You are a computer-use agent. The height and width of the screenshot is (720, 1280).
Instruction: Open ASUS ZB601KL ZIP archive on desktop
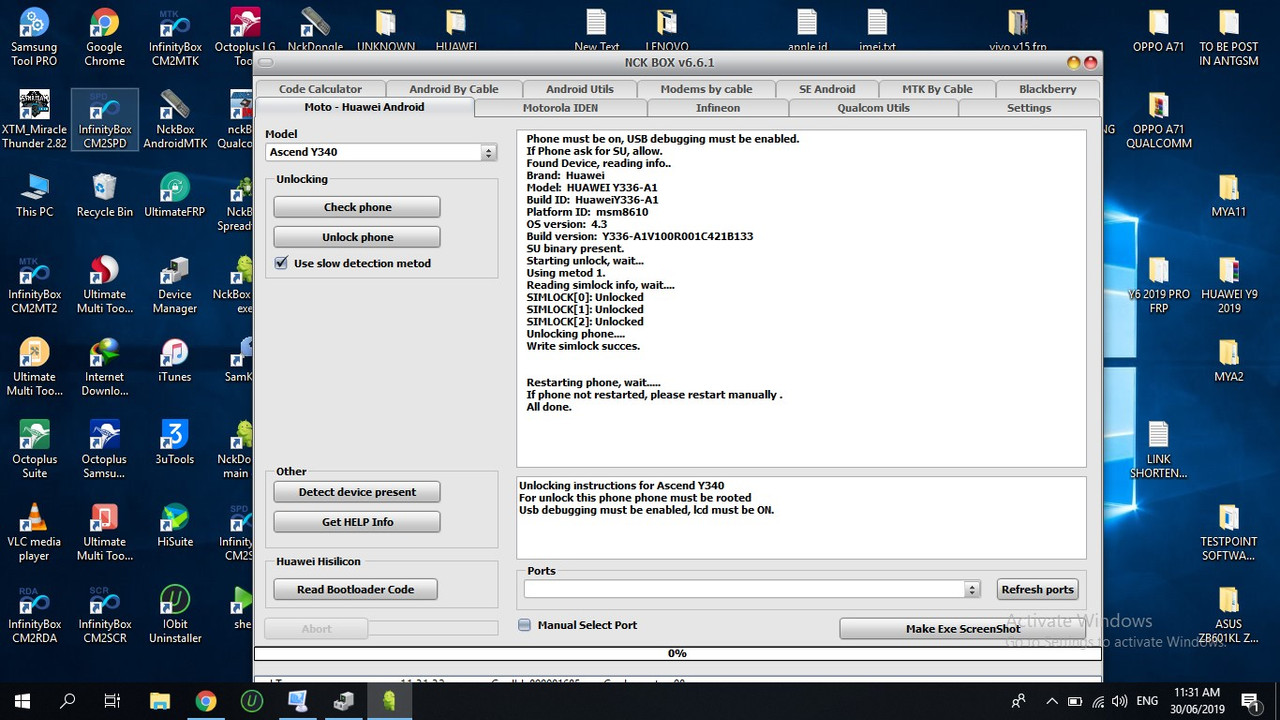tap(1229, 615)
